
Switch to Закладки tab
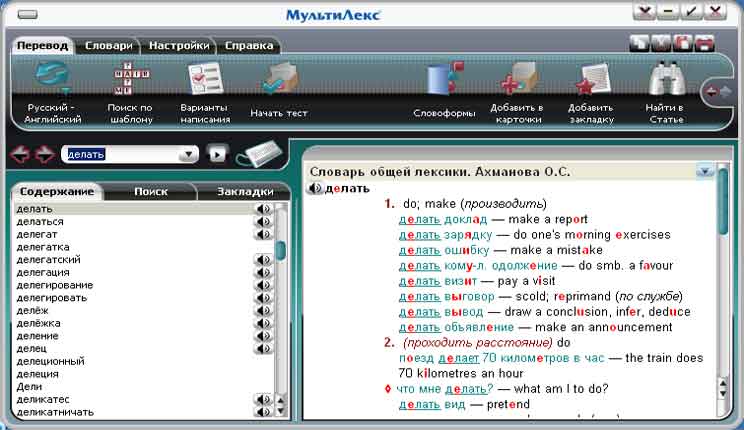coord(245,192)
